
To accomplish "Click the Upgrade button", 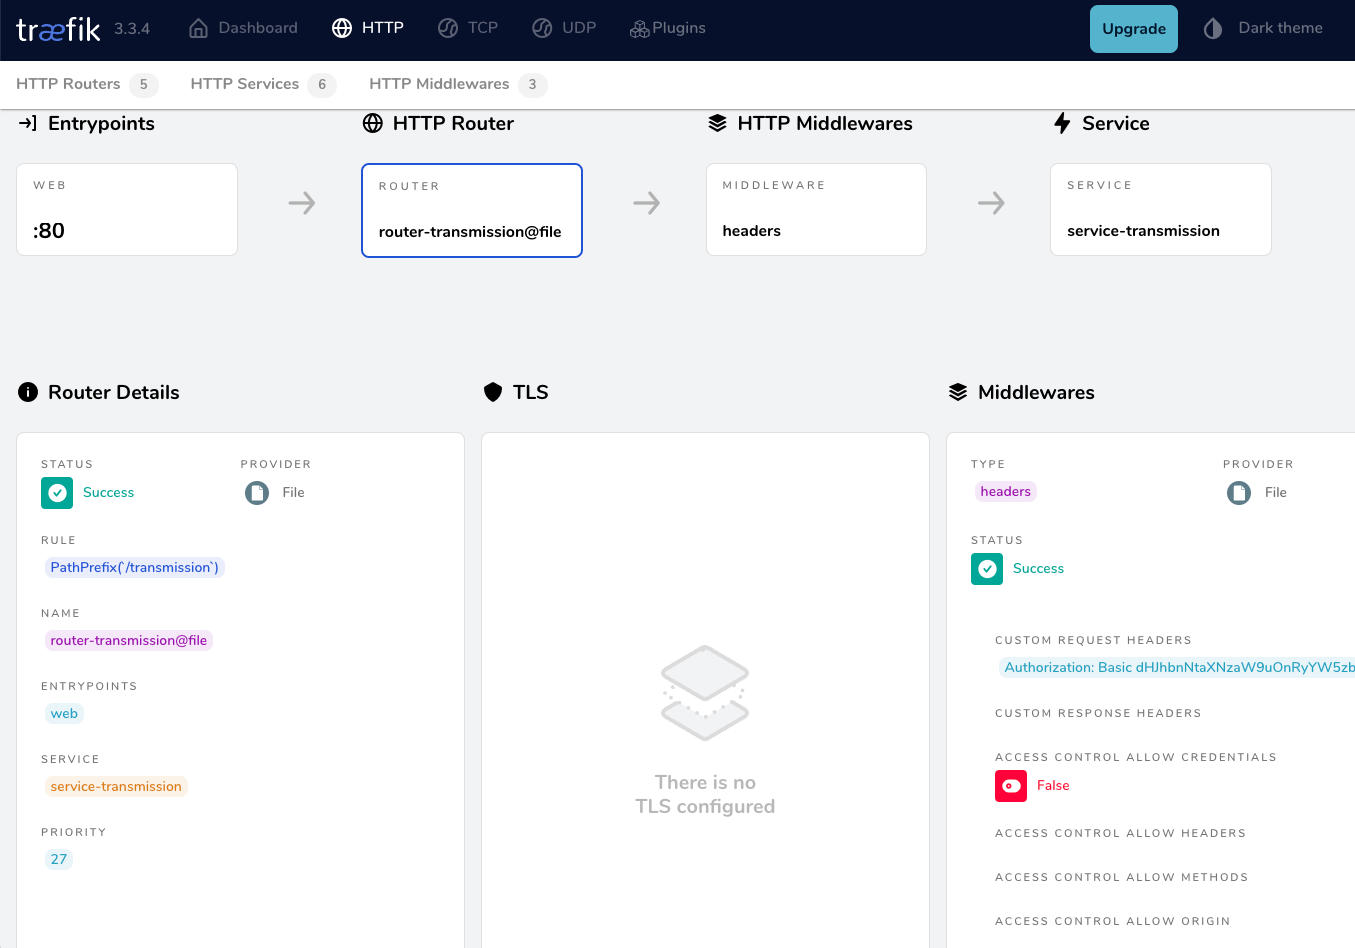I will (1133, 29).
